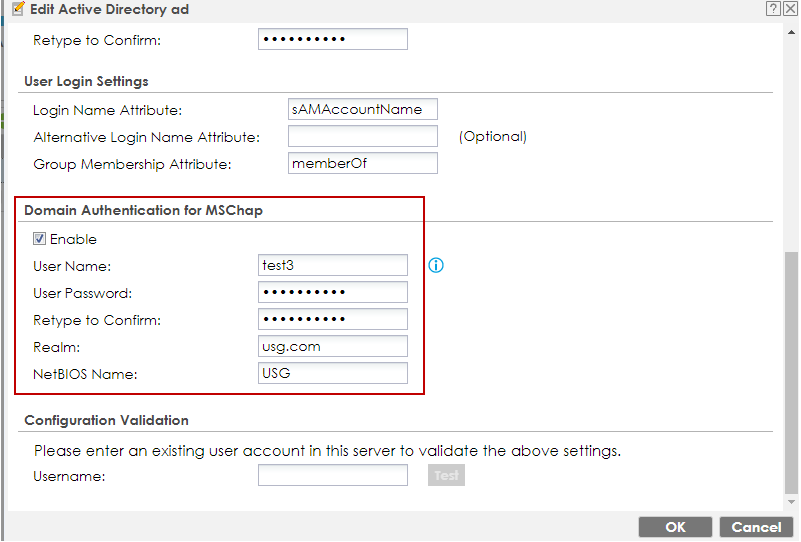This screenshot has height=542, width=801.
Task: Click the scrollbar down arrow
Action: (x=792, y=502)
